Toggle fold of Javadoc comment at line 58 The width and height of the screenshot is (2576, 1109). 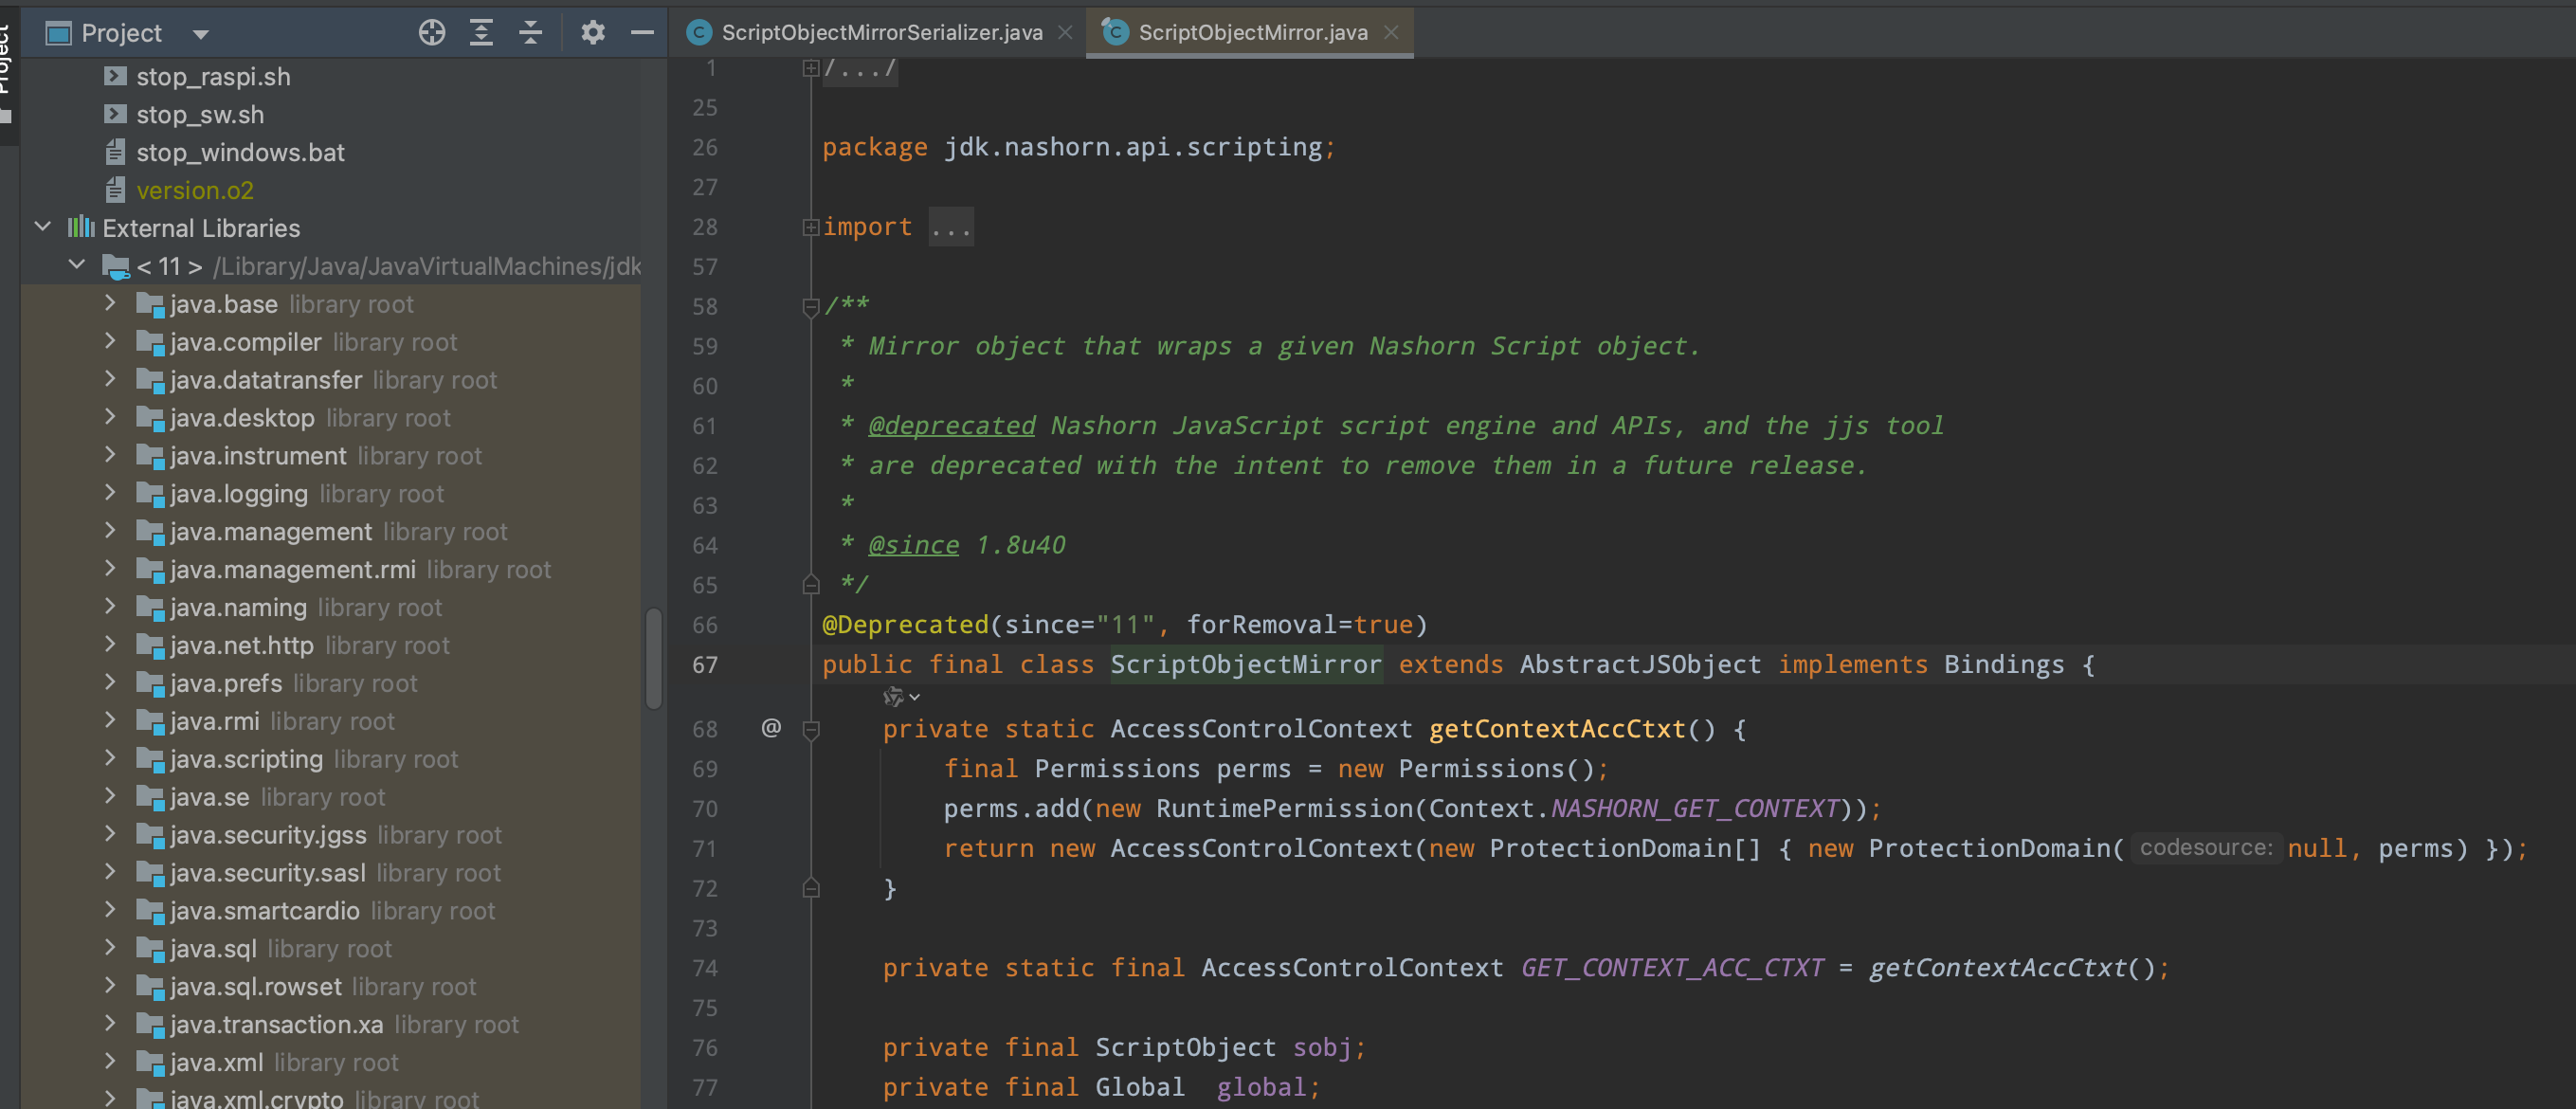(811, 306)
